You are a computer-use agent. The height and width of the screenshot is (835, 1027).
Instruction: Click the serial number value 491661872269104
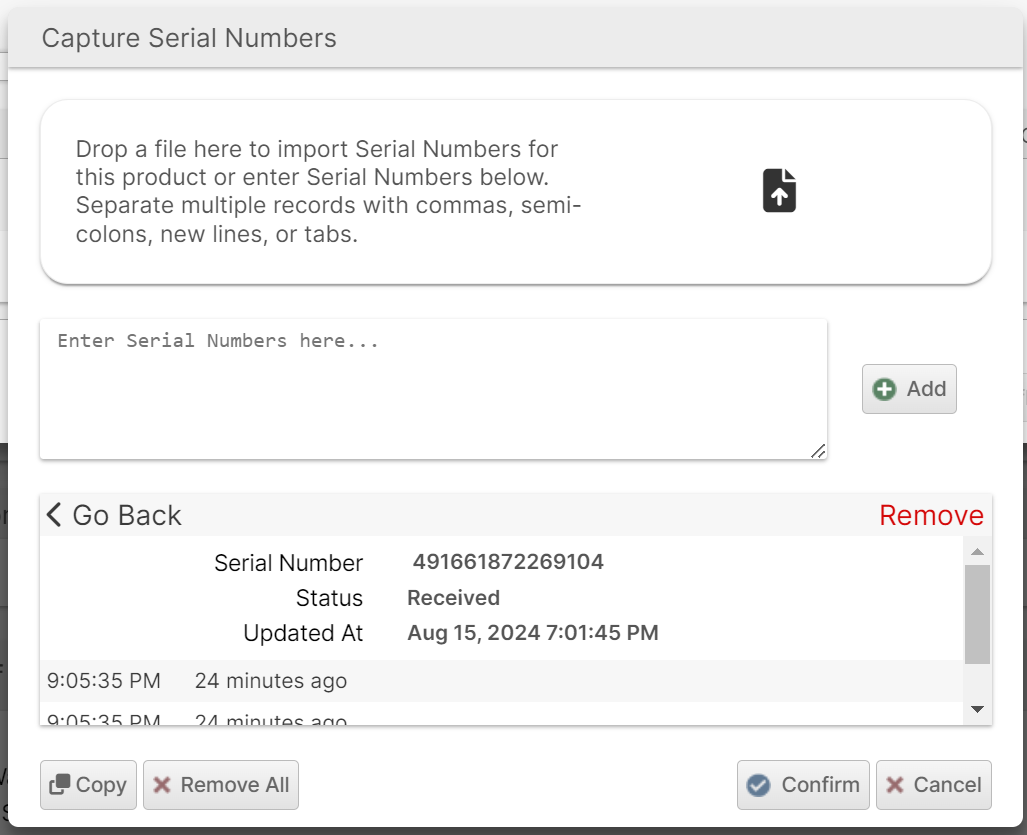(508, 562)
